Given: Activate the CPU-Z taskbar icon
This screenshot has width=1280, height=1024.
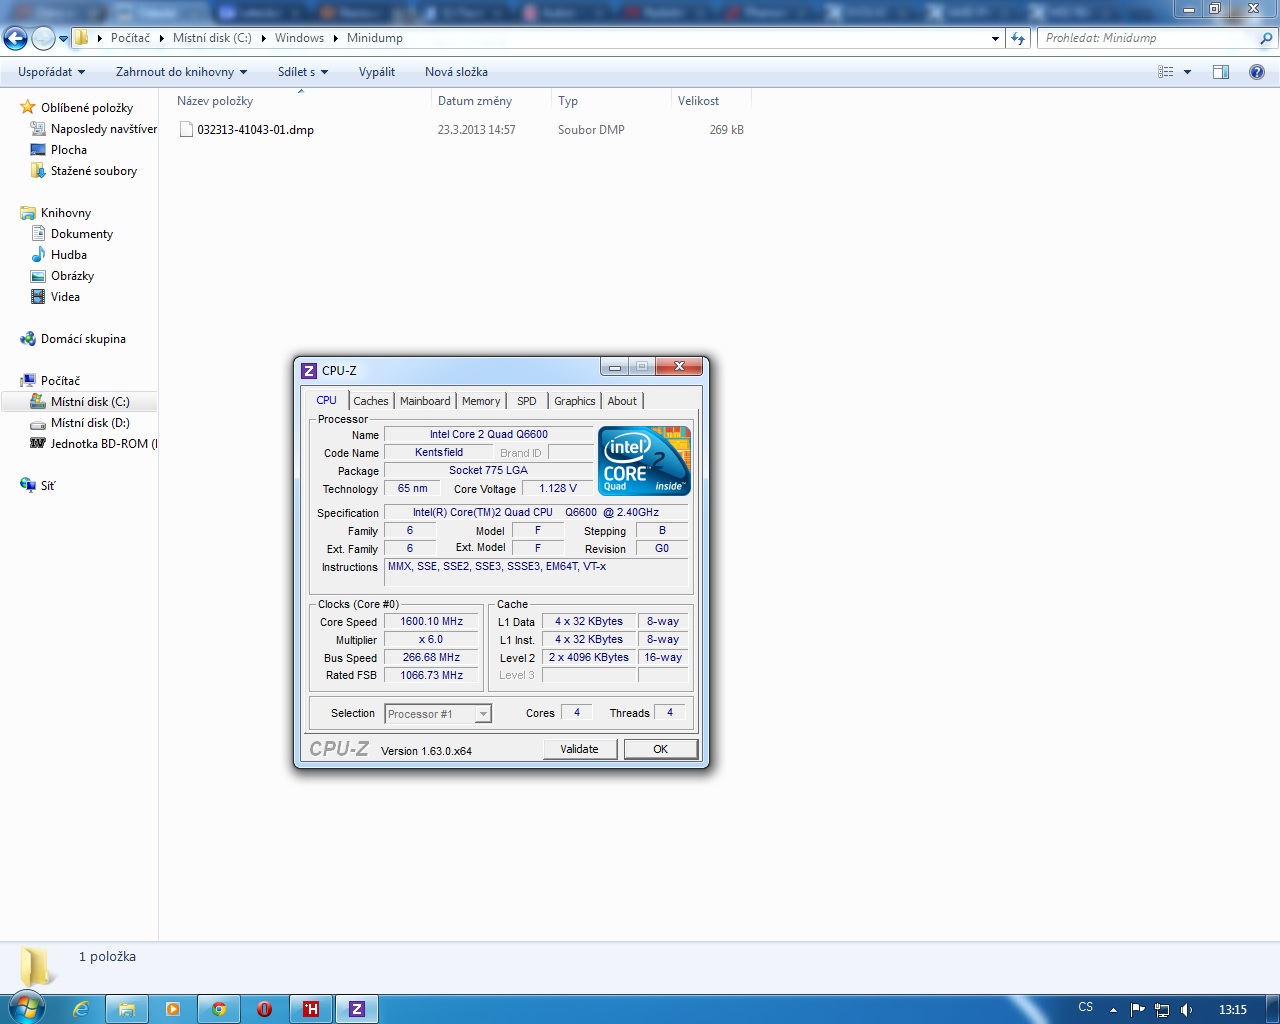Looking at the screenshot, I should click(357, 1009).
